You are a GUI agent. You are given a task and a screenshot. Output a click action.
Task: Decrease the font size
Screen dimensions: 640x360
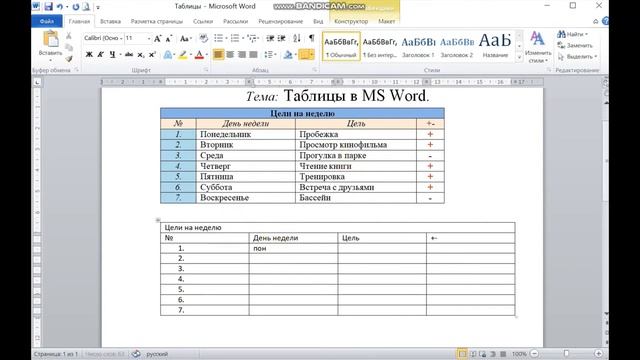click(x=169, y=38)
